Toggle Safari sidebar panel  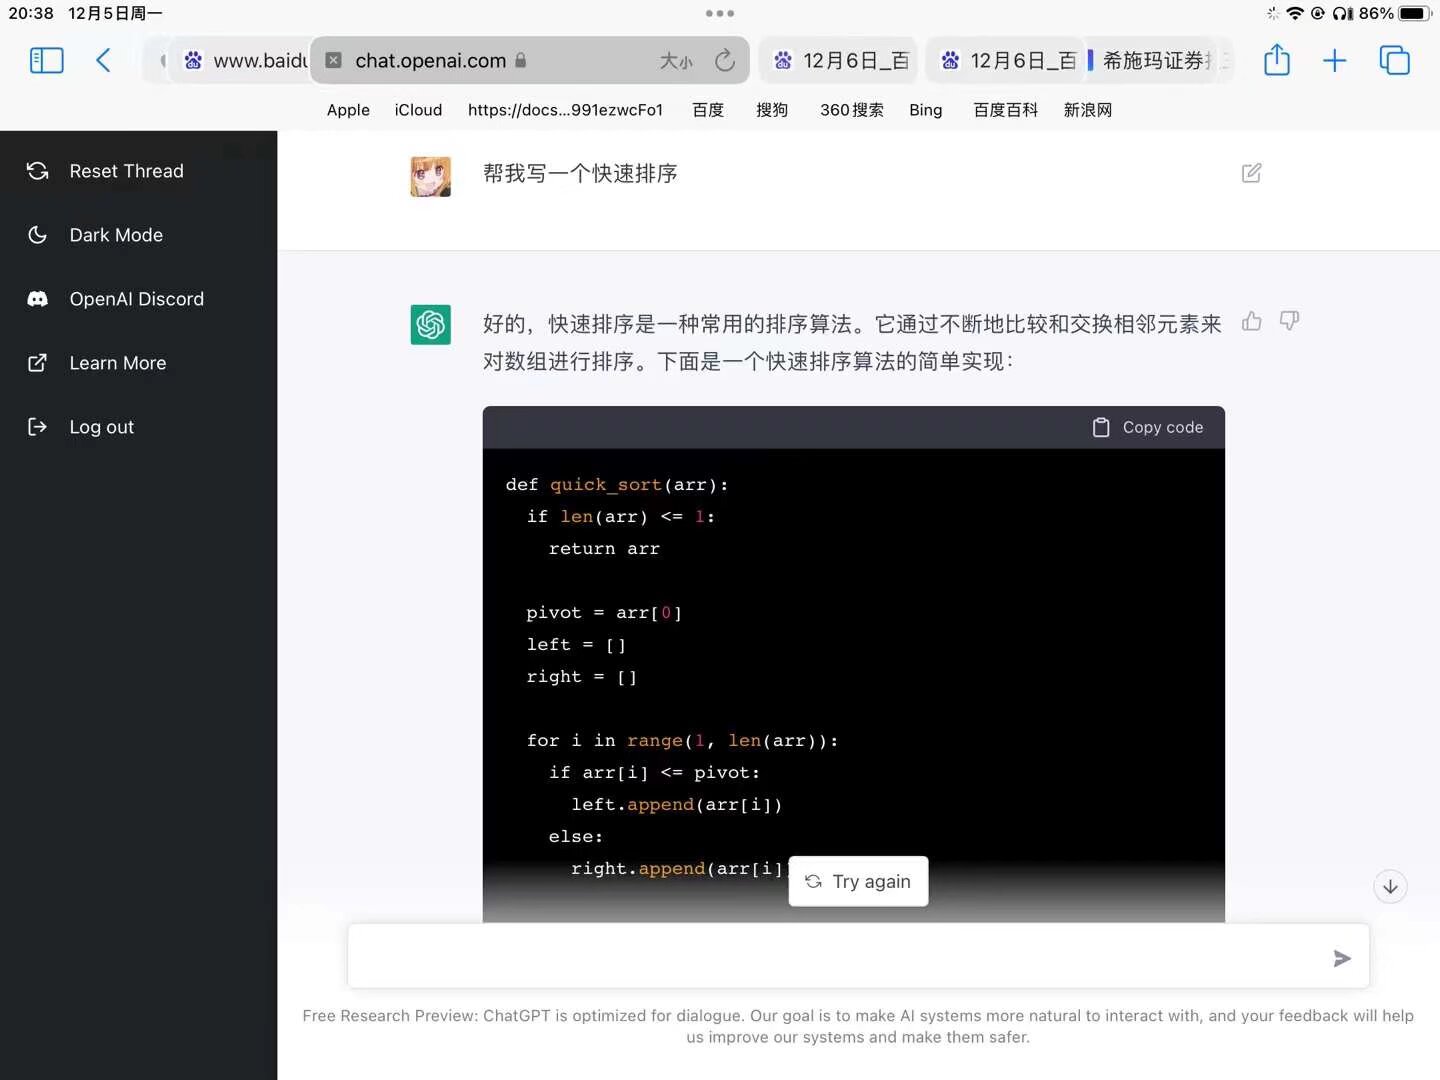point(47,61)
